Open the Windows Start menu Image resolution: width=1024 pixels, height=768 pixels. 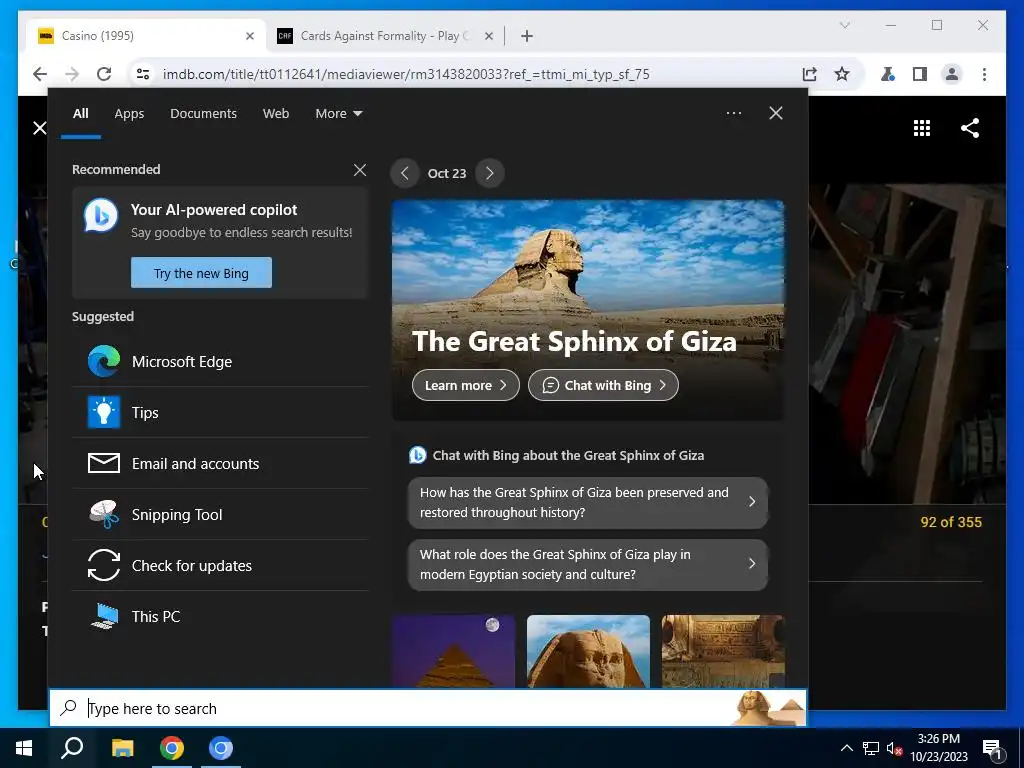24,748
